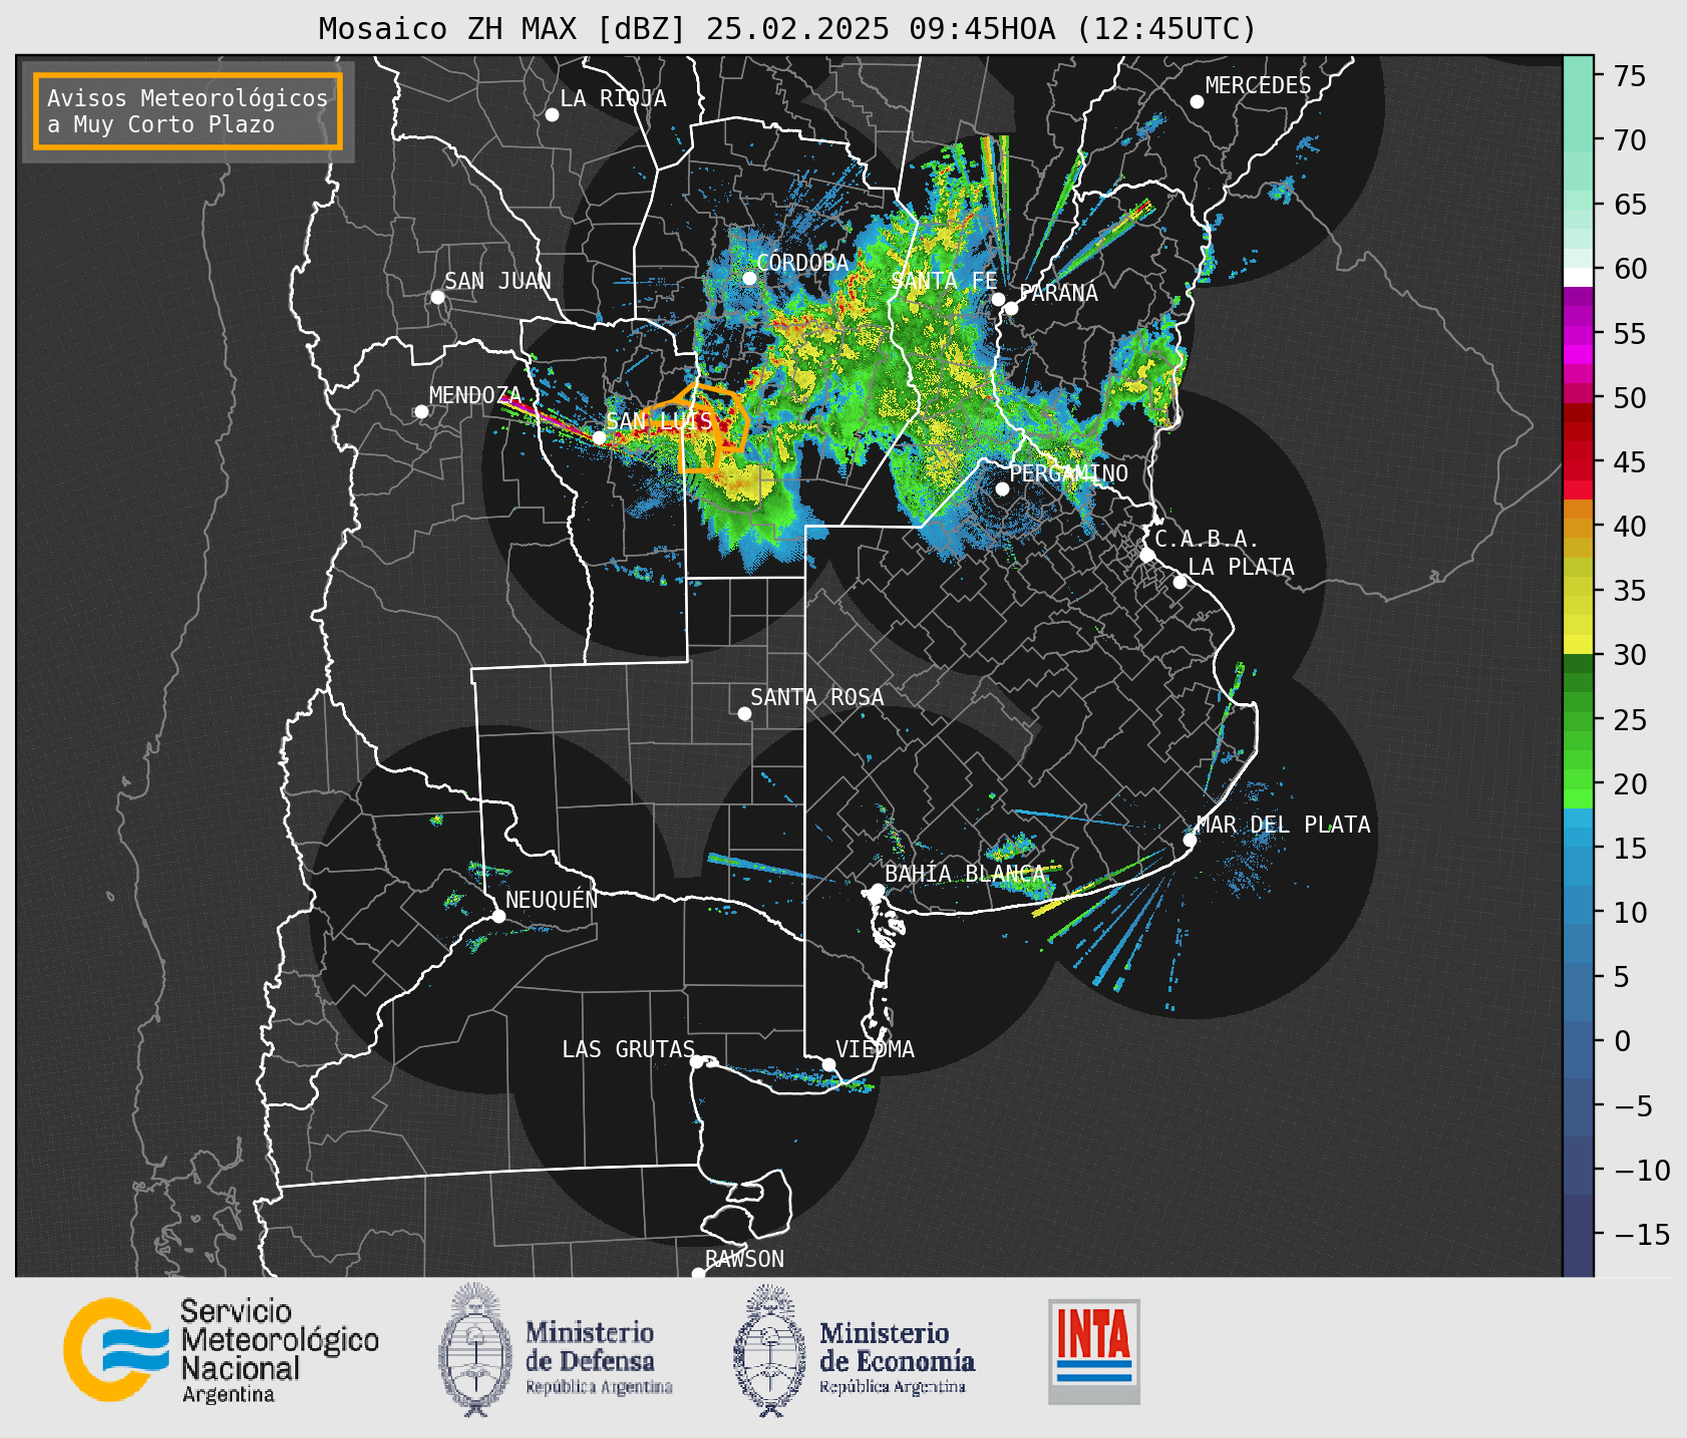Click the INTA logo
This screenshot has width=1687, height=1438.
(x=1094, y=1351)
